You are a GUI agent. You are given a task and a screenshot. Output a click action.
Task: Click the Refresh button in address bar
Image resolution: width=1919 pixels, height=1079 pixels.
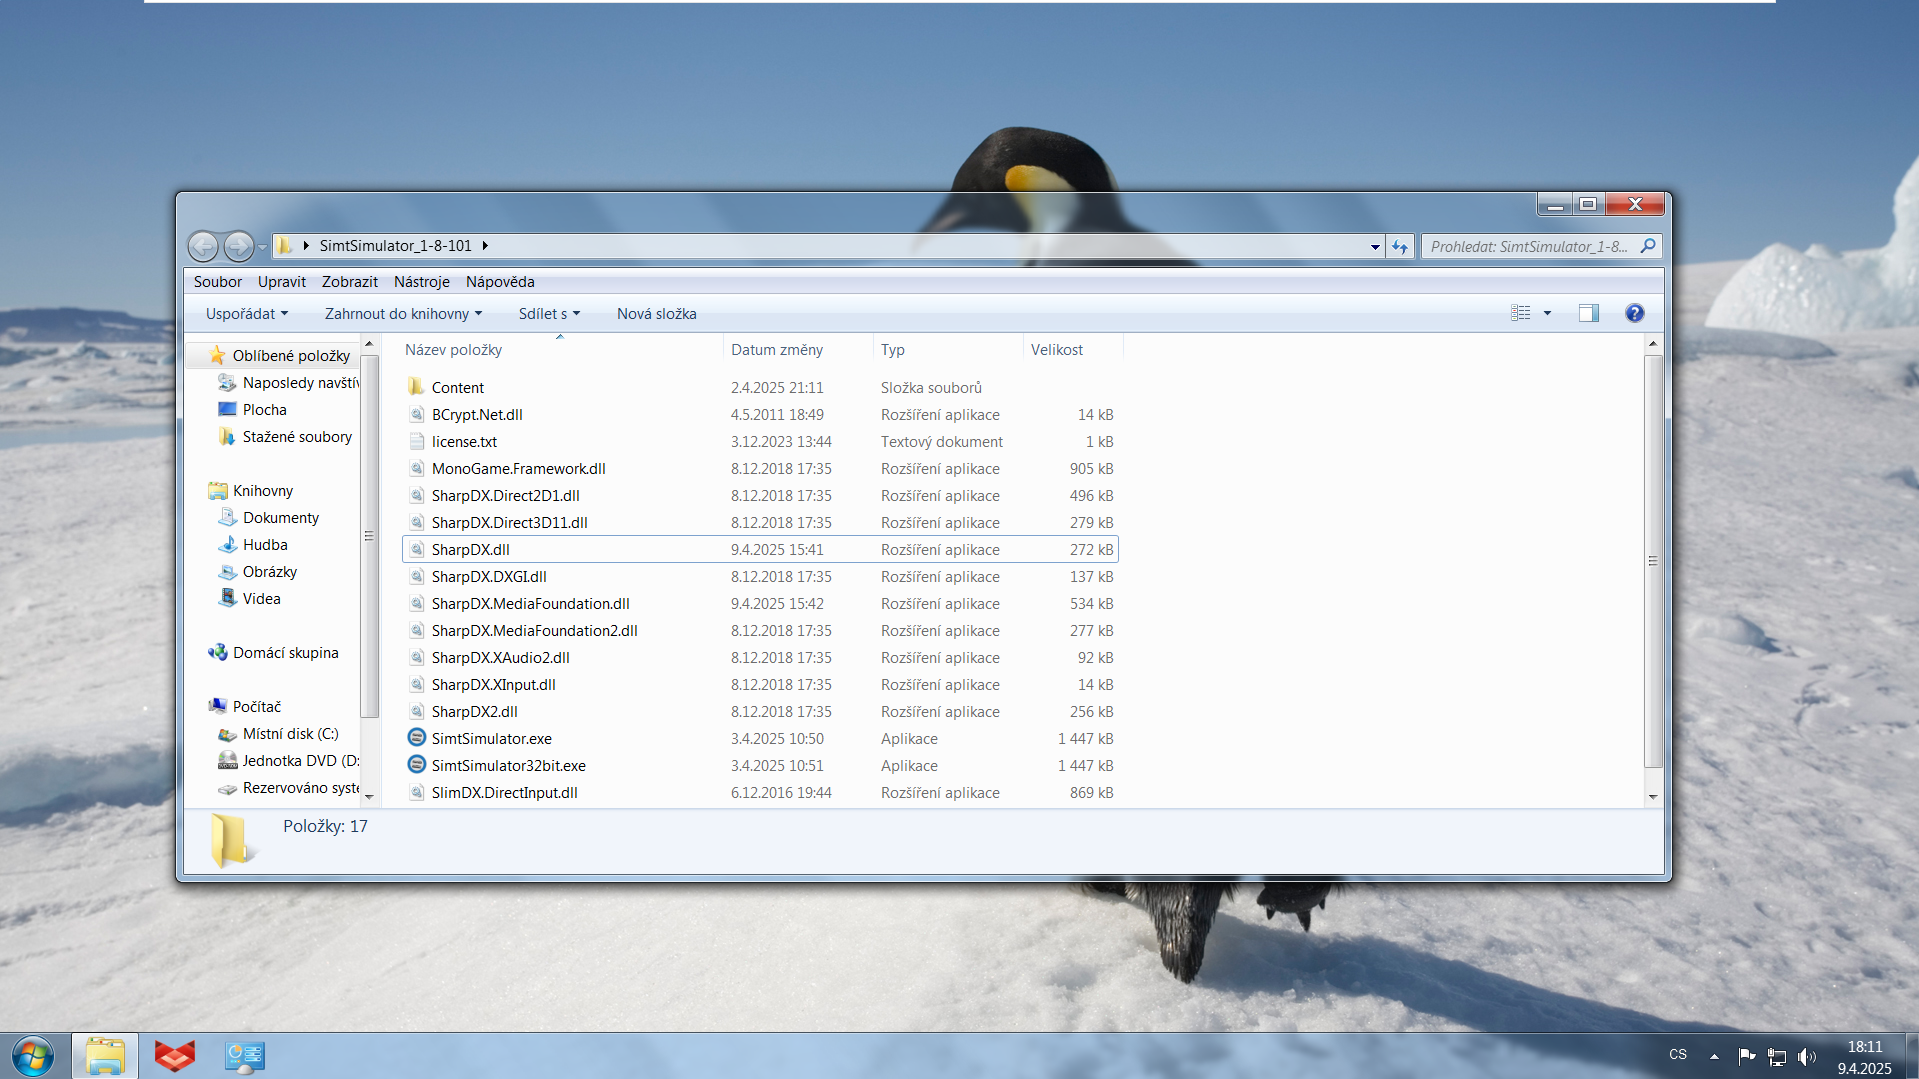(1400, 246)
